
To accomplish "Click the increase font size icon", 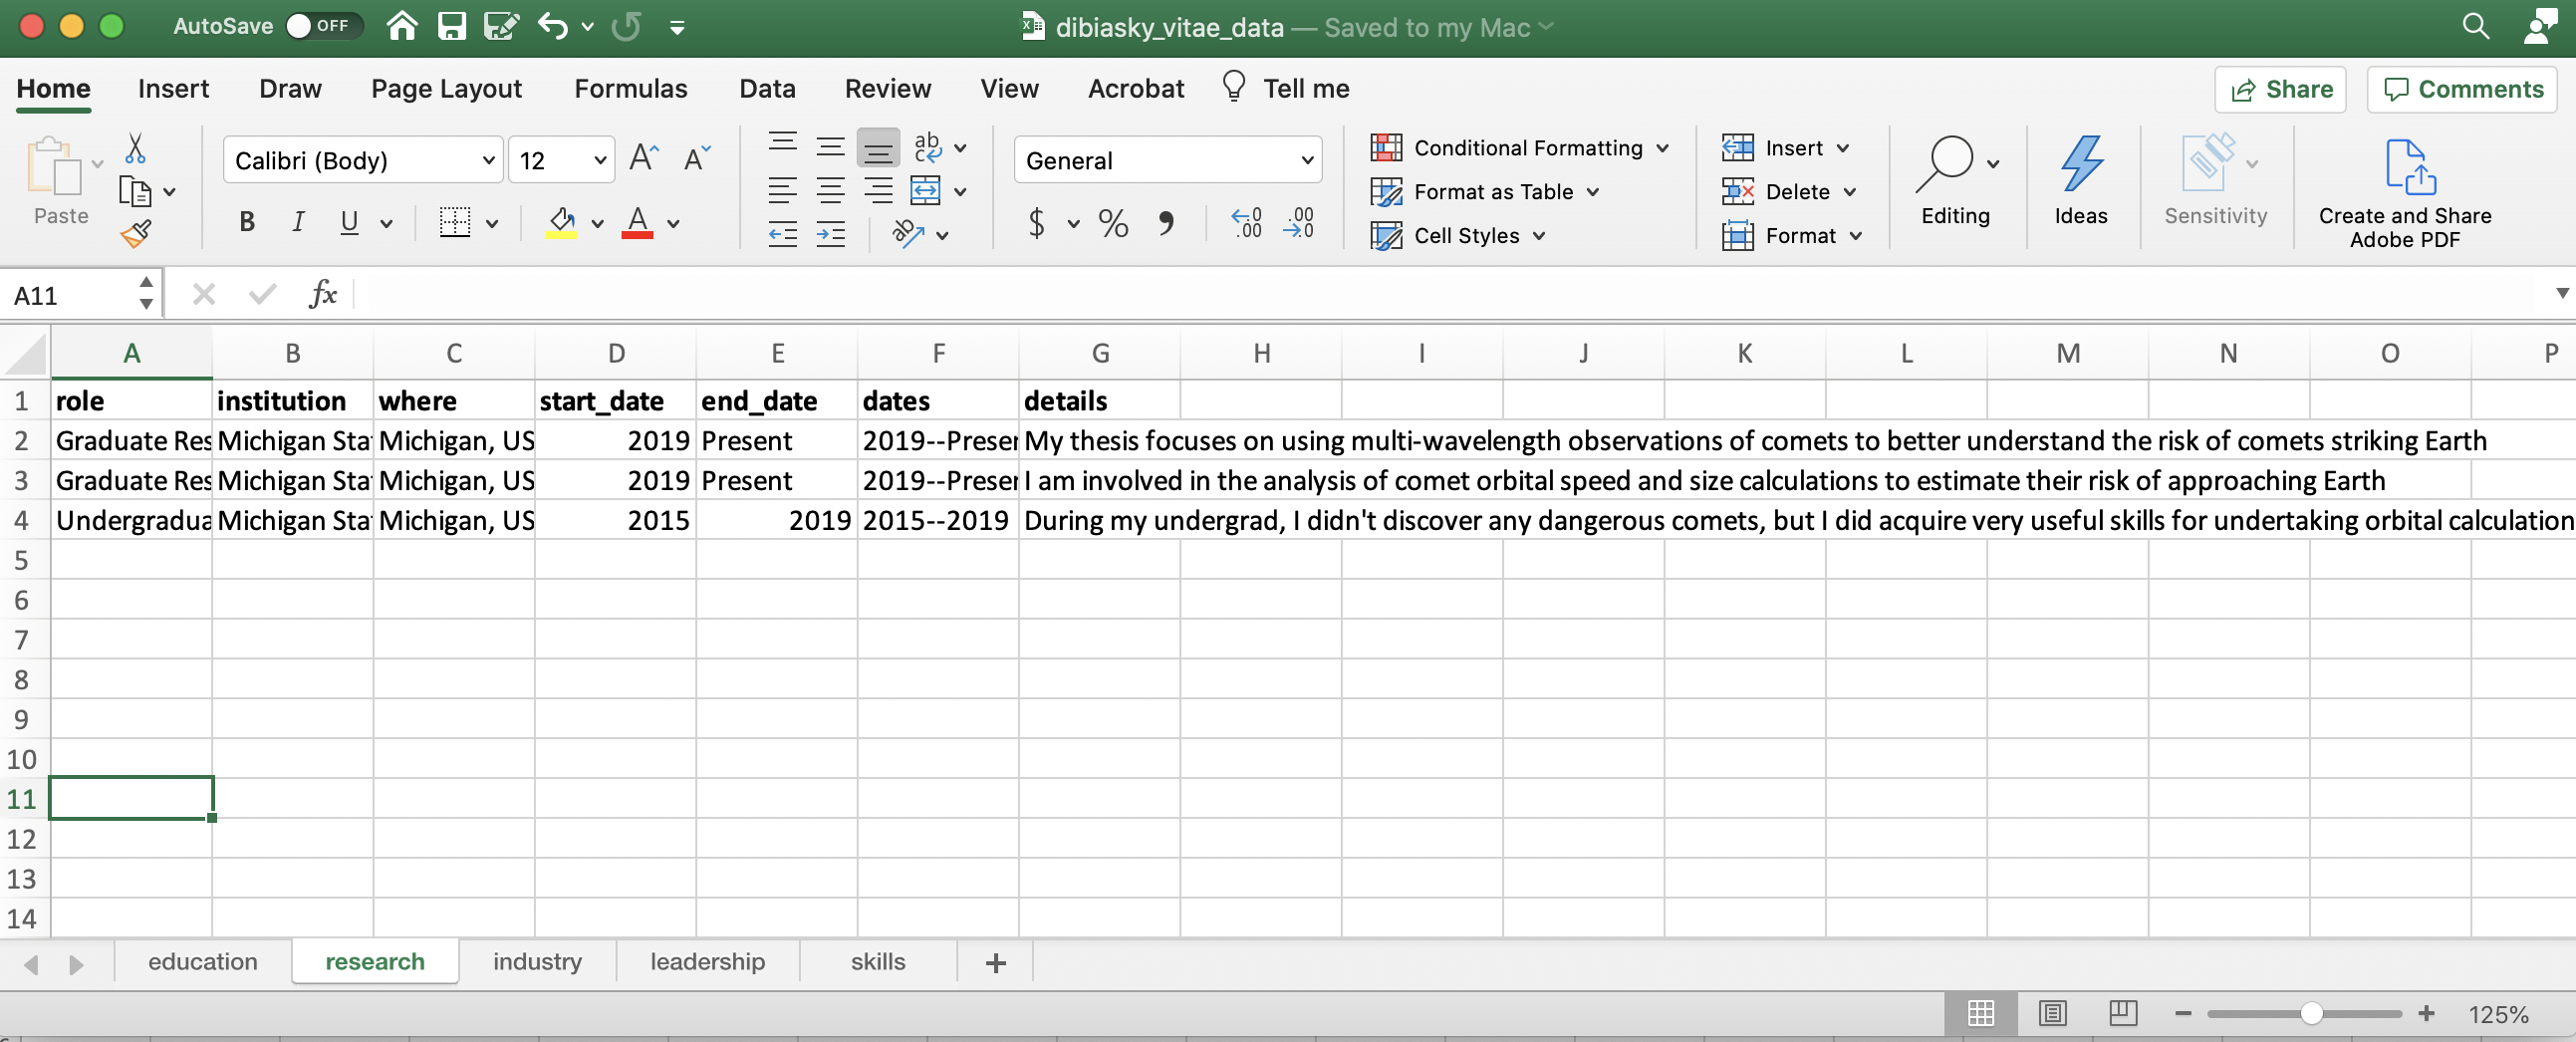I will (x=644, y=159).
